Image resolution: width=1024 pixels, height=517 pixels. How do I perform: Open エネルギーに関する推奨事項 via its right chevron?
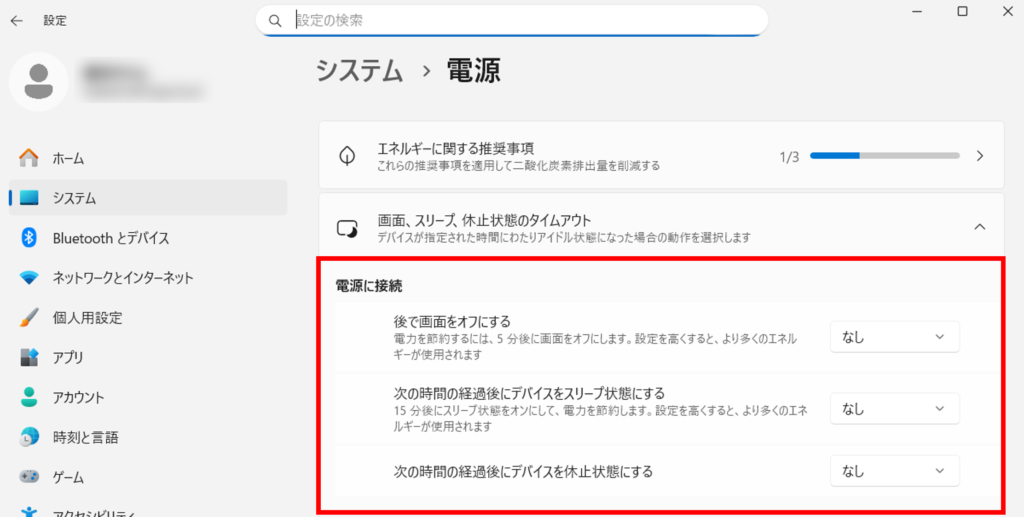[979, 156]
